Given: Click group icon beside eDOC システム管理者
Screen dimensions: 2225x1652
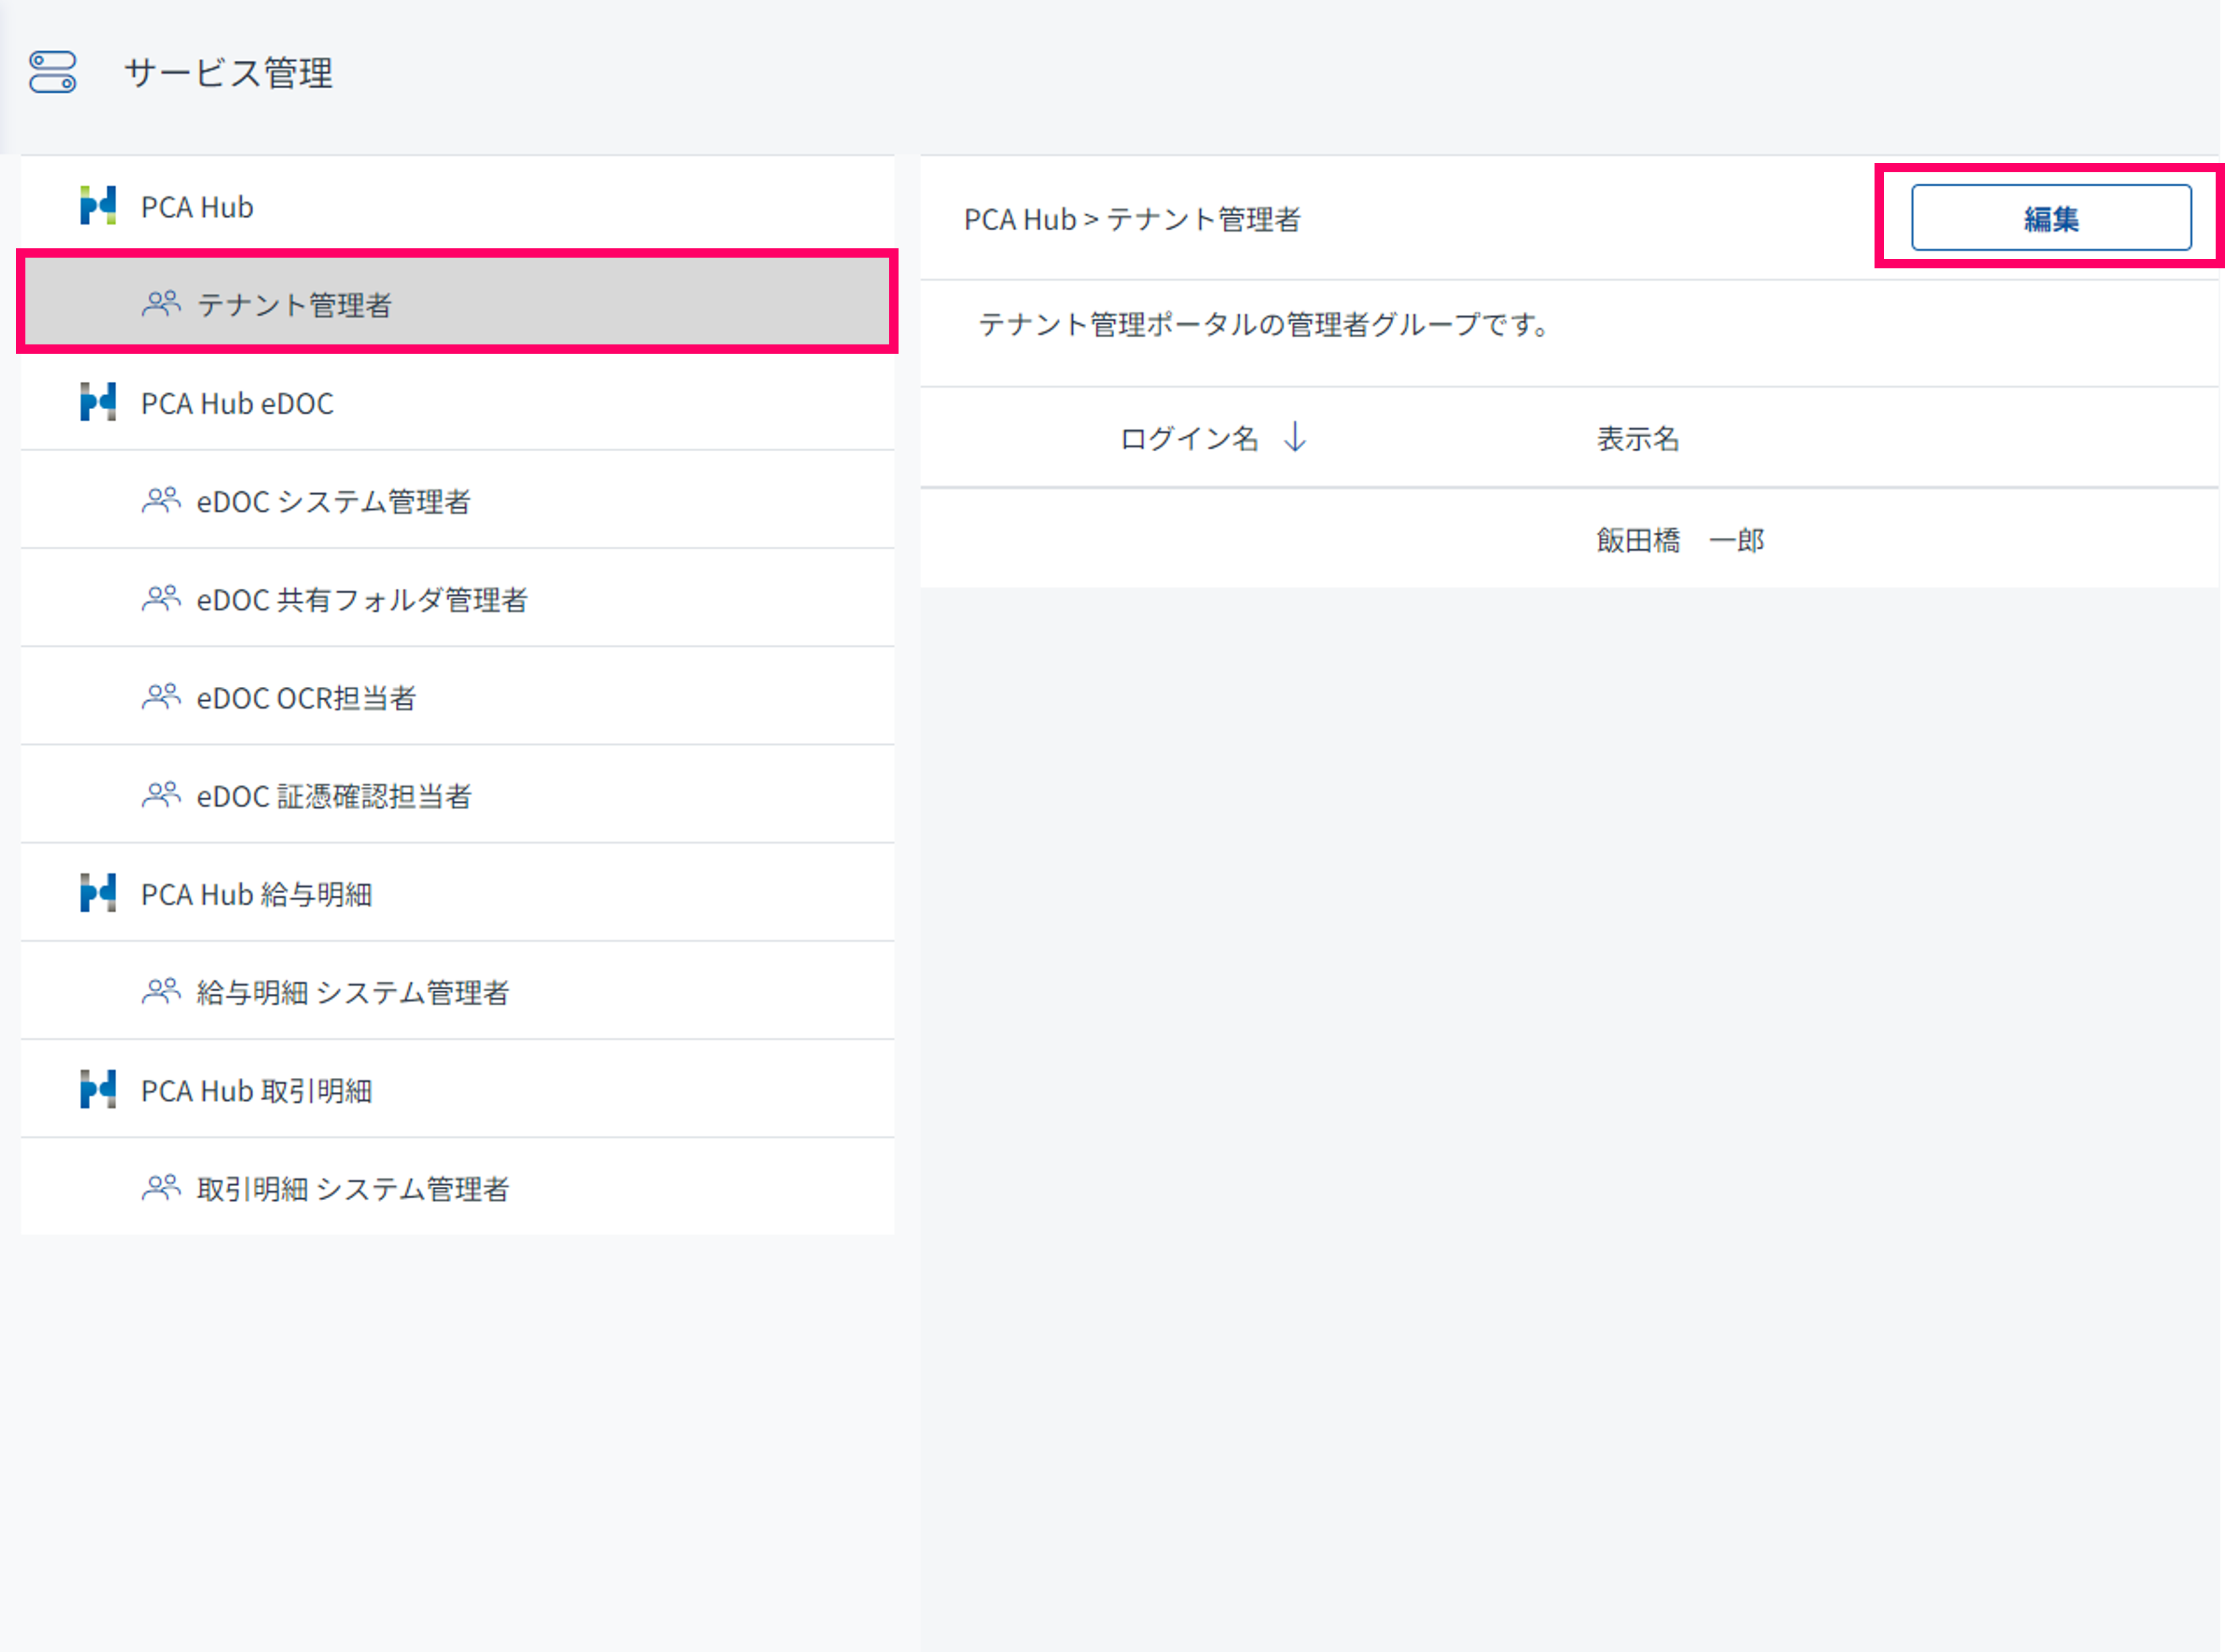Looking at the screenshot, I should pos(161,500).
